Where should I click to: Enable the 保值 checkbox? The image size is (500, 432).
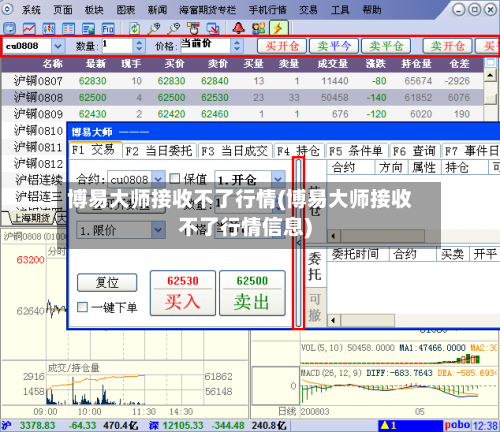(175, 179)
